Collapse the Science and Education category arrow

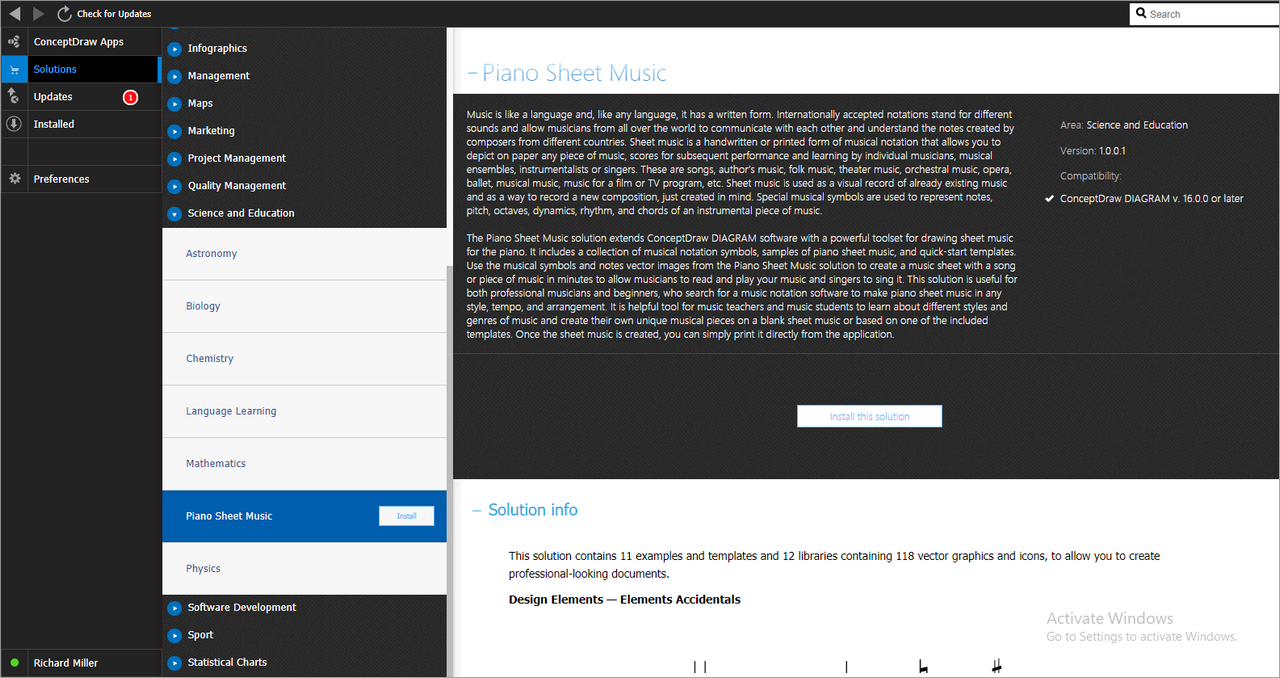tap(175, 213)
